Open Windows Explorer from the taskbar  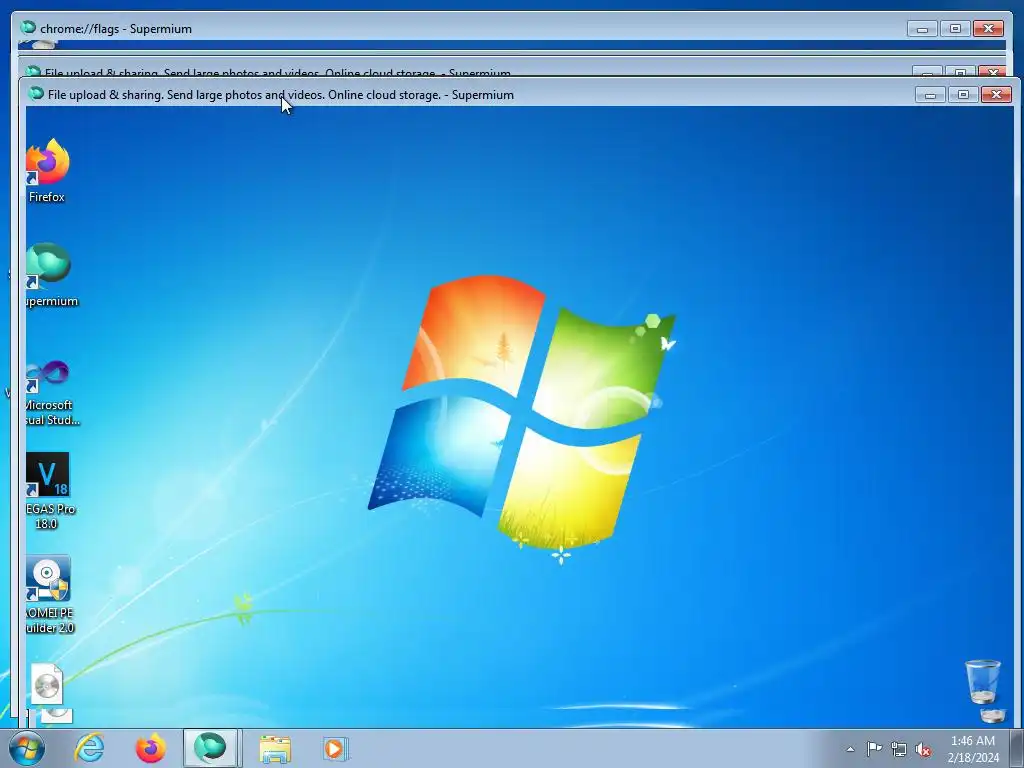(275, 748)
